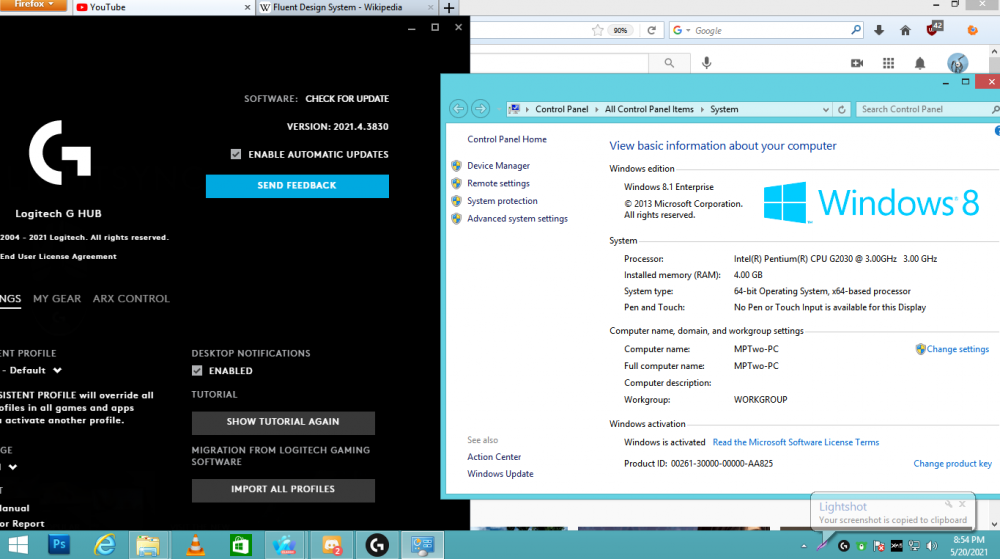Click the Logitech G logo in G HUB
Screen dimensions: 1000x559
point(60,153)
